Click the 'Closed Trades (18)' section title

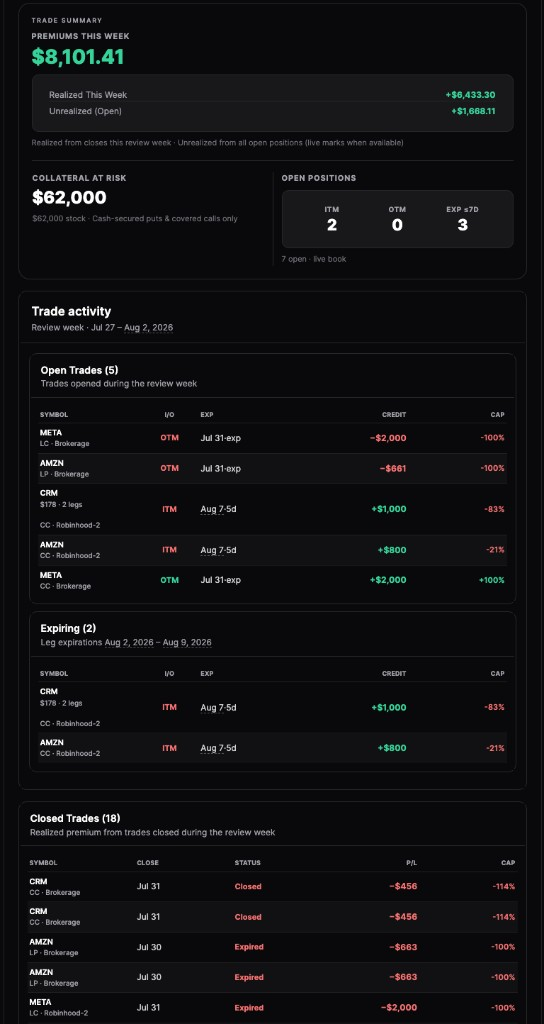click(75, 818)
